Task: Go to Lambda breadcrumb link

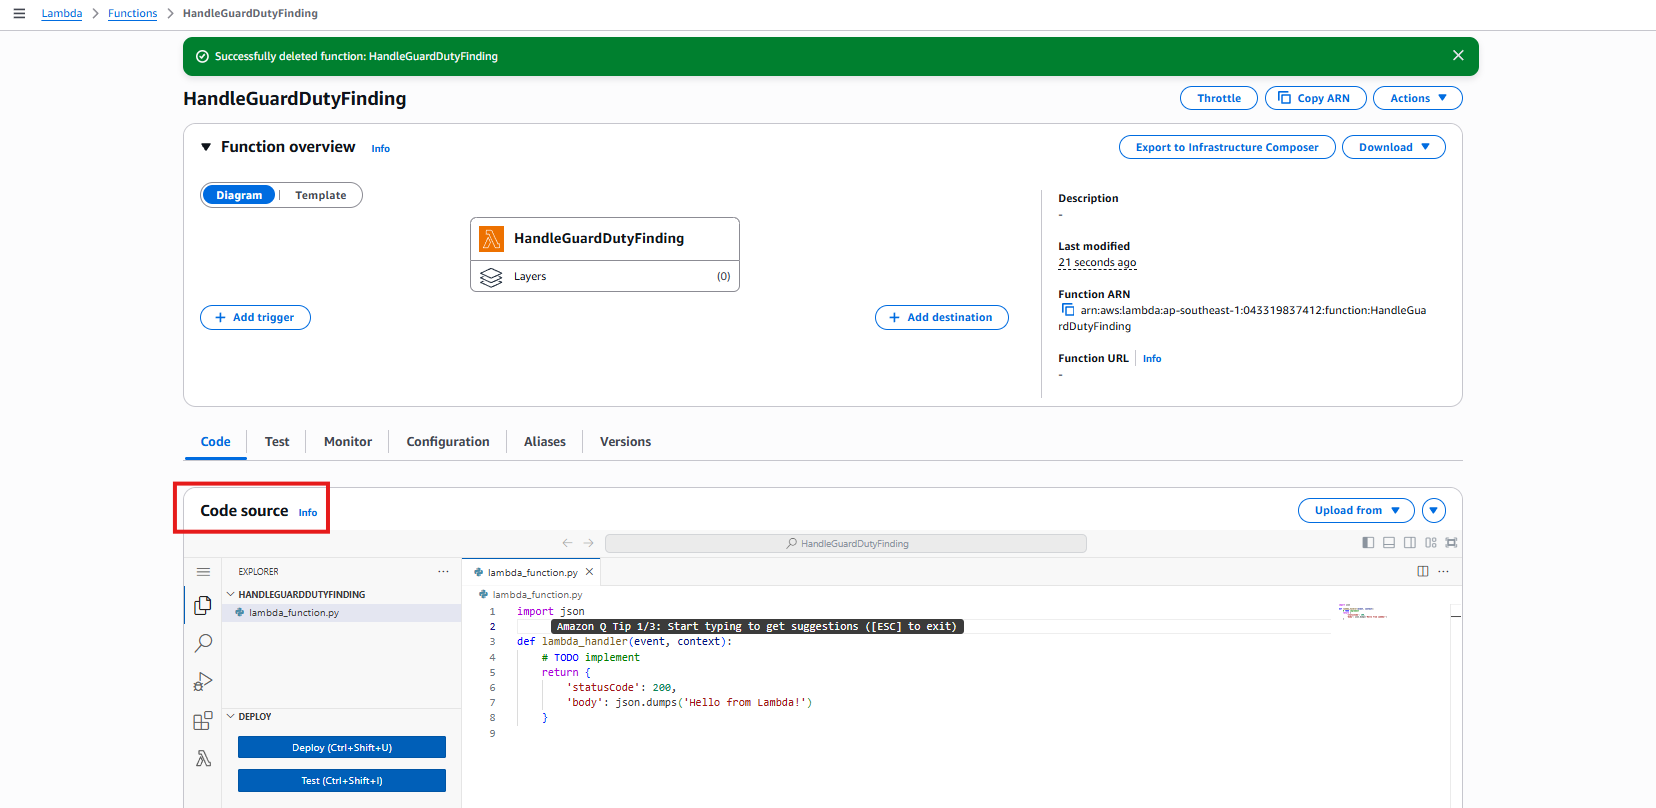Action: (62, 13)
